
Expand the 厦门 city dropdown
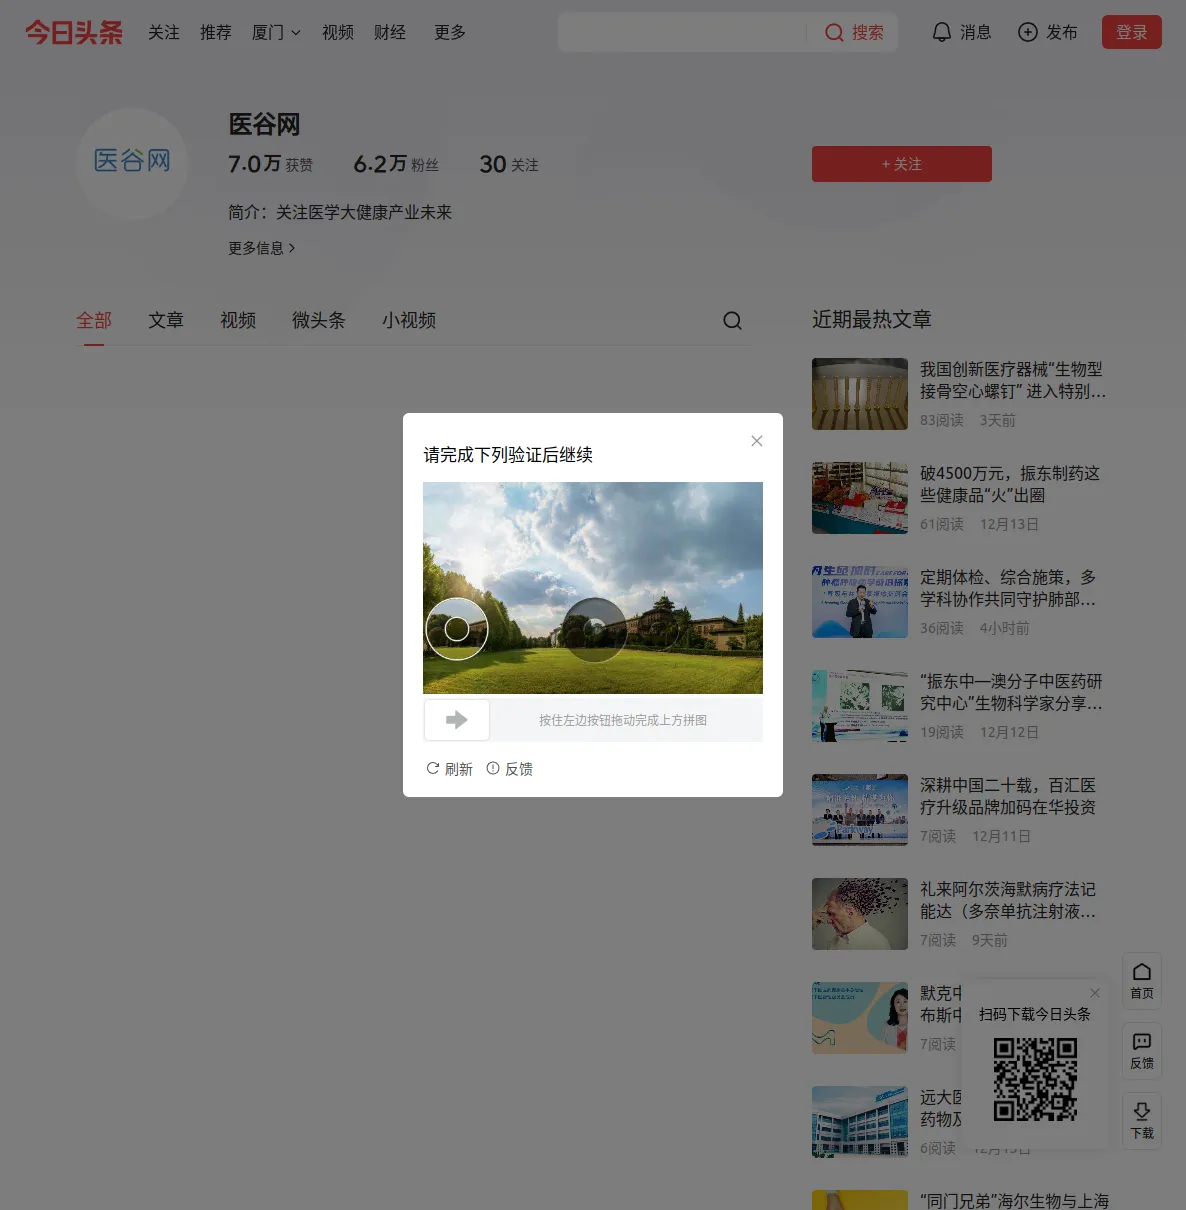coord(276,32)
